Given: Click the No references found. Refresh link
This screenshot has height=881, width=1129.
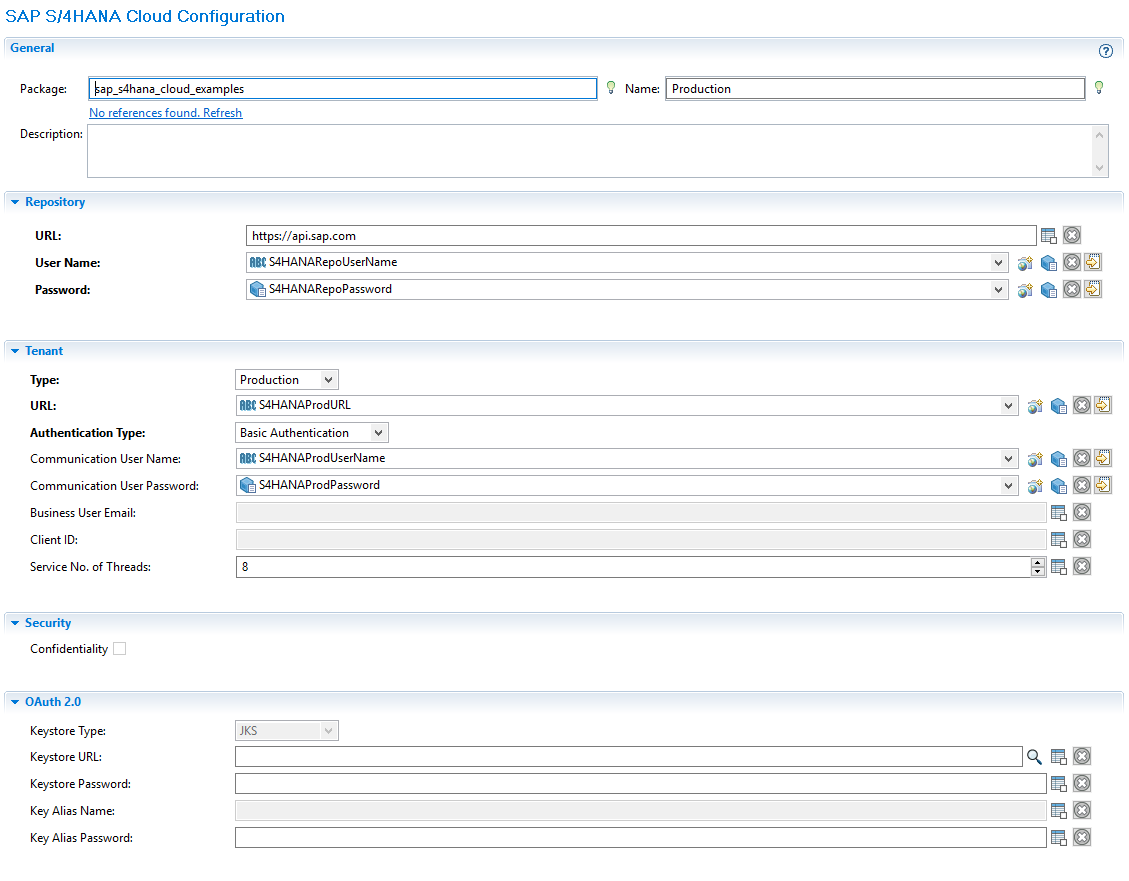Looking at the screenshot, I should [165, 113].
